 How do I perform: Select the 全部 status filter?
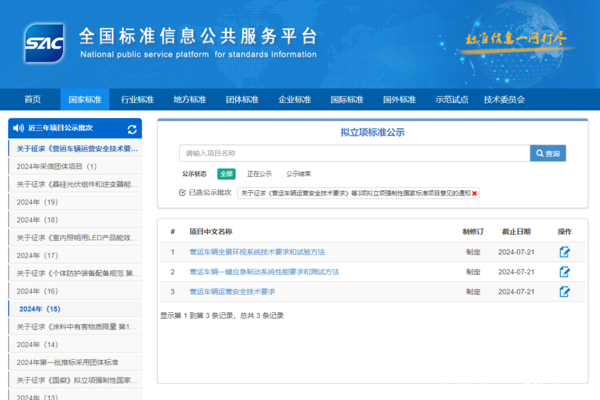click(x=227, y=173)
